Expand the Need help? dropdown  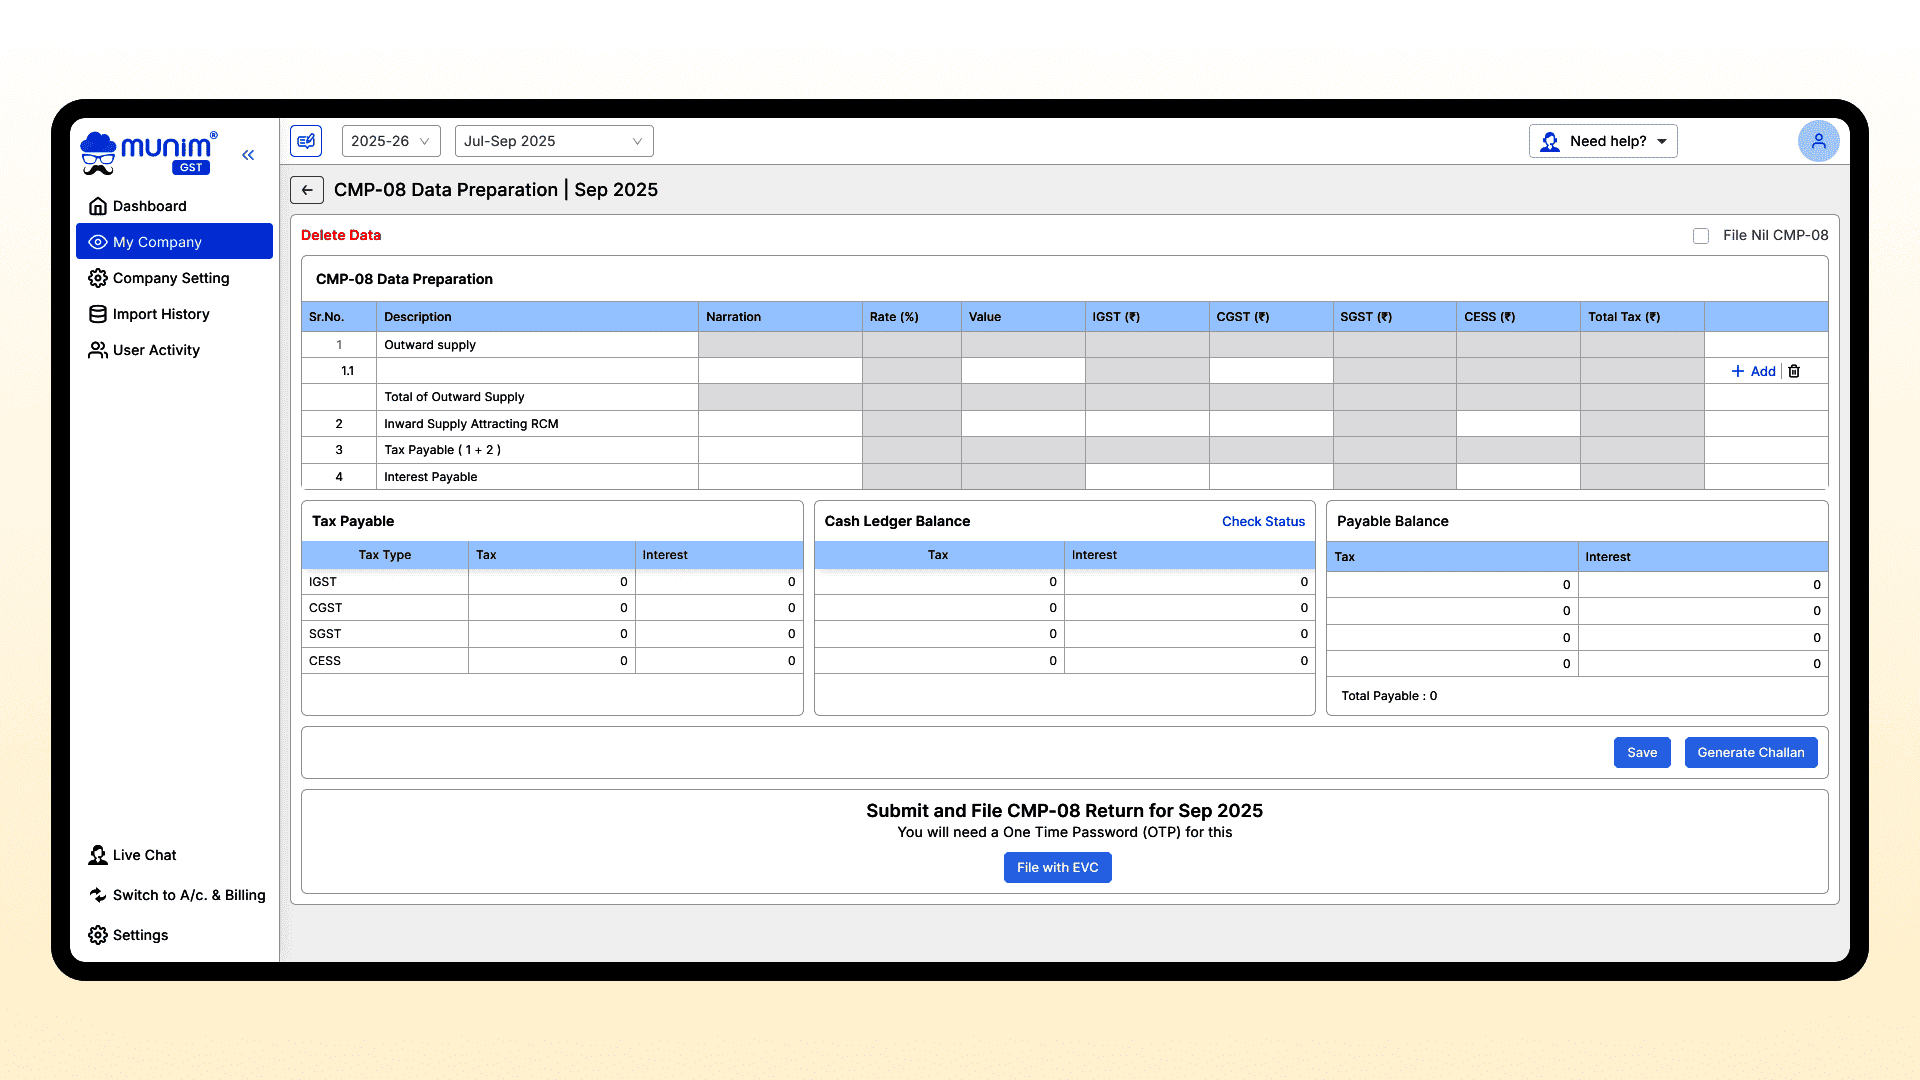pos(1603,141)
